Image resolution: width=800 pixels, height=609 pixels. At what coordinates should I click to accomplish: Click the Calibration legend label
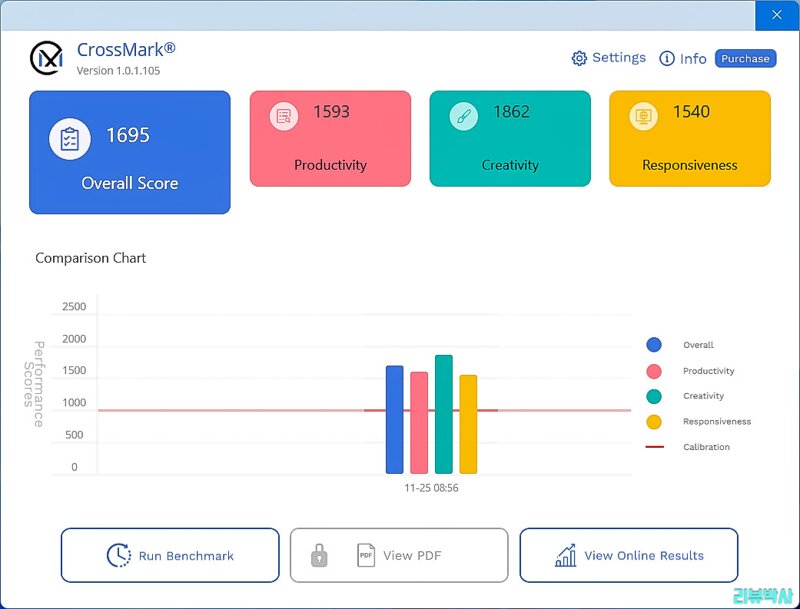(x=707, y=447)
